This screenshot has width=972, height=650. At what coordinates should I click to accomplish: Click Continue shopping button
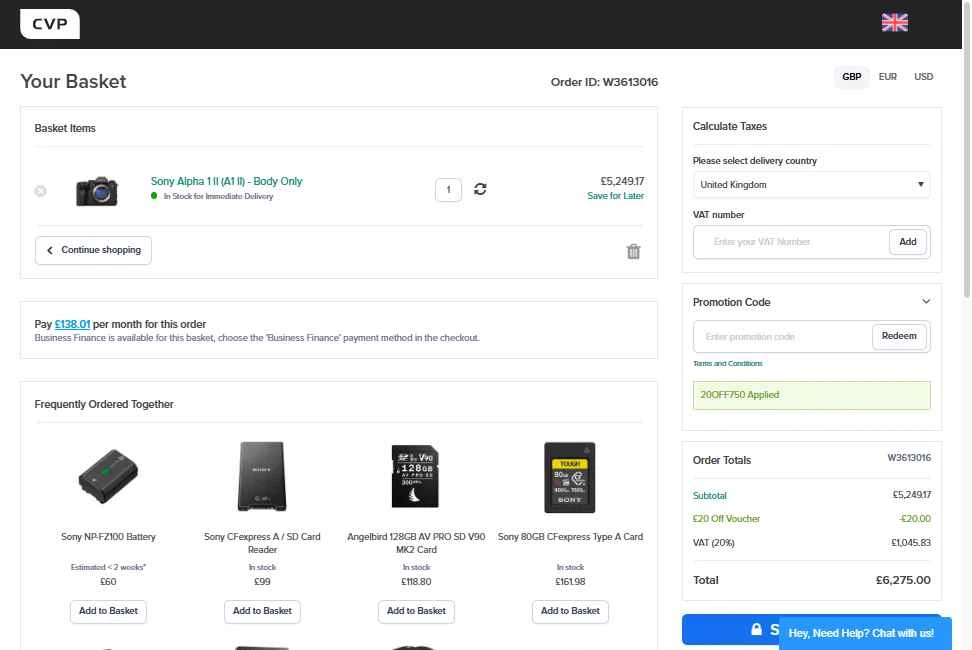[93, 250]
